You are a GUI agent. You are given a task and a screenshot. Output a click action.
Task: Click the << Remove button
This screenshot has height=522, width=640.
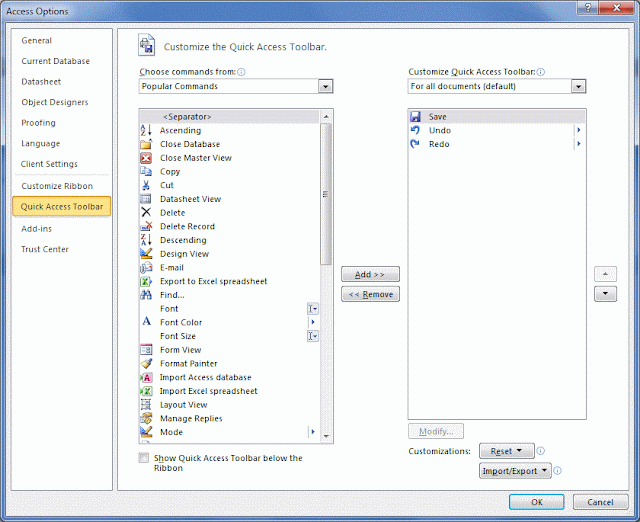[370, 294]
